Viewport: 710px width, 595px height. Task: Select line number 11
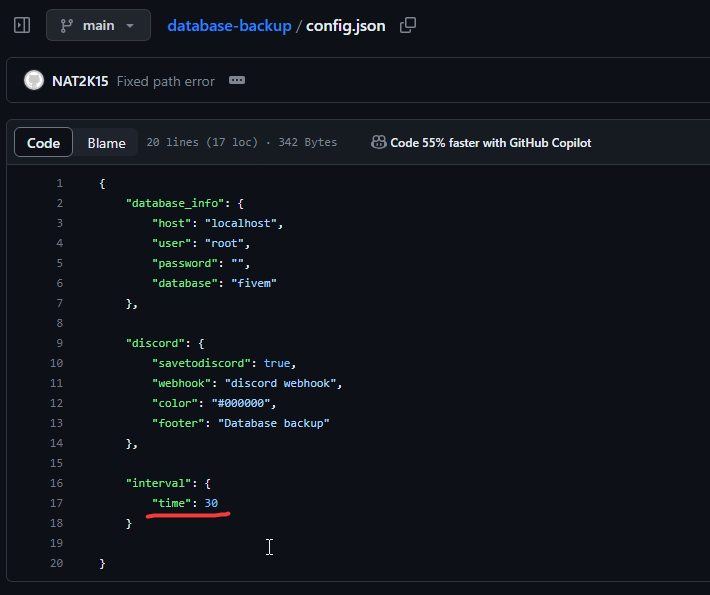coord(57,383)
